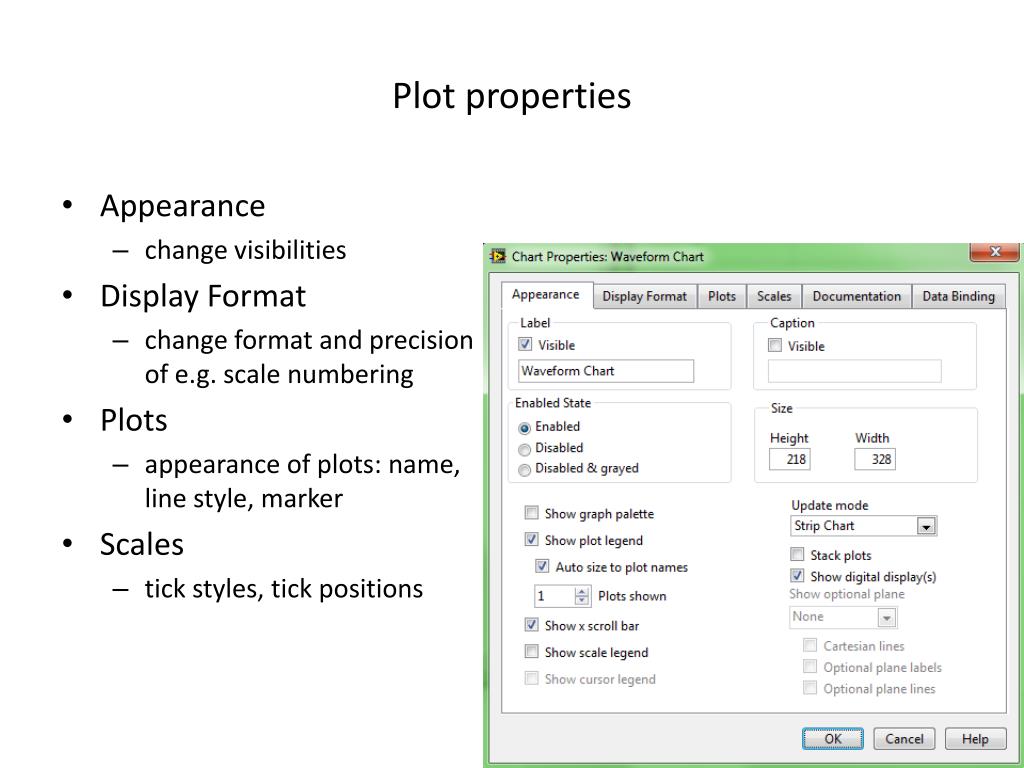The width and height of the screenshot is (1024, 768).
Task: Check Show cursor legend checkbox
Action: coord(532,679)
